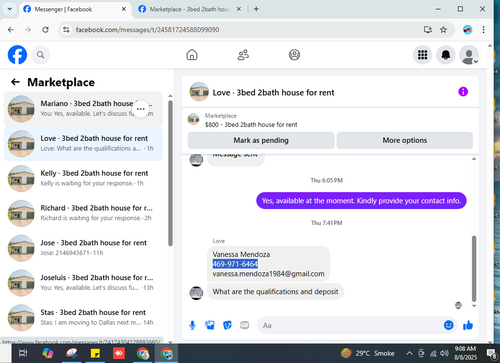Click the address bar URL
This screenshot has height=363, width=500.
tap(147, 30)
